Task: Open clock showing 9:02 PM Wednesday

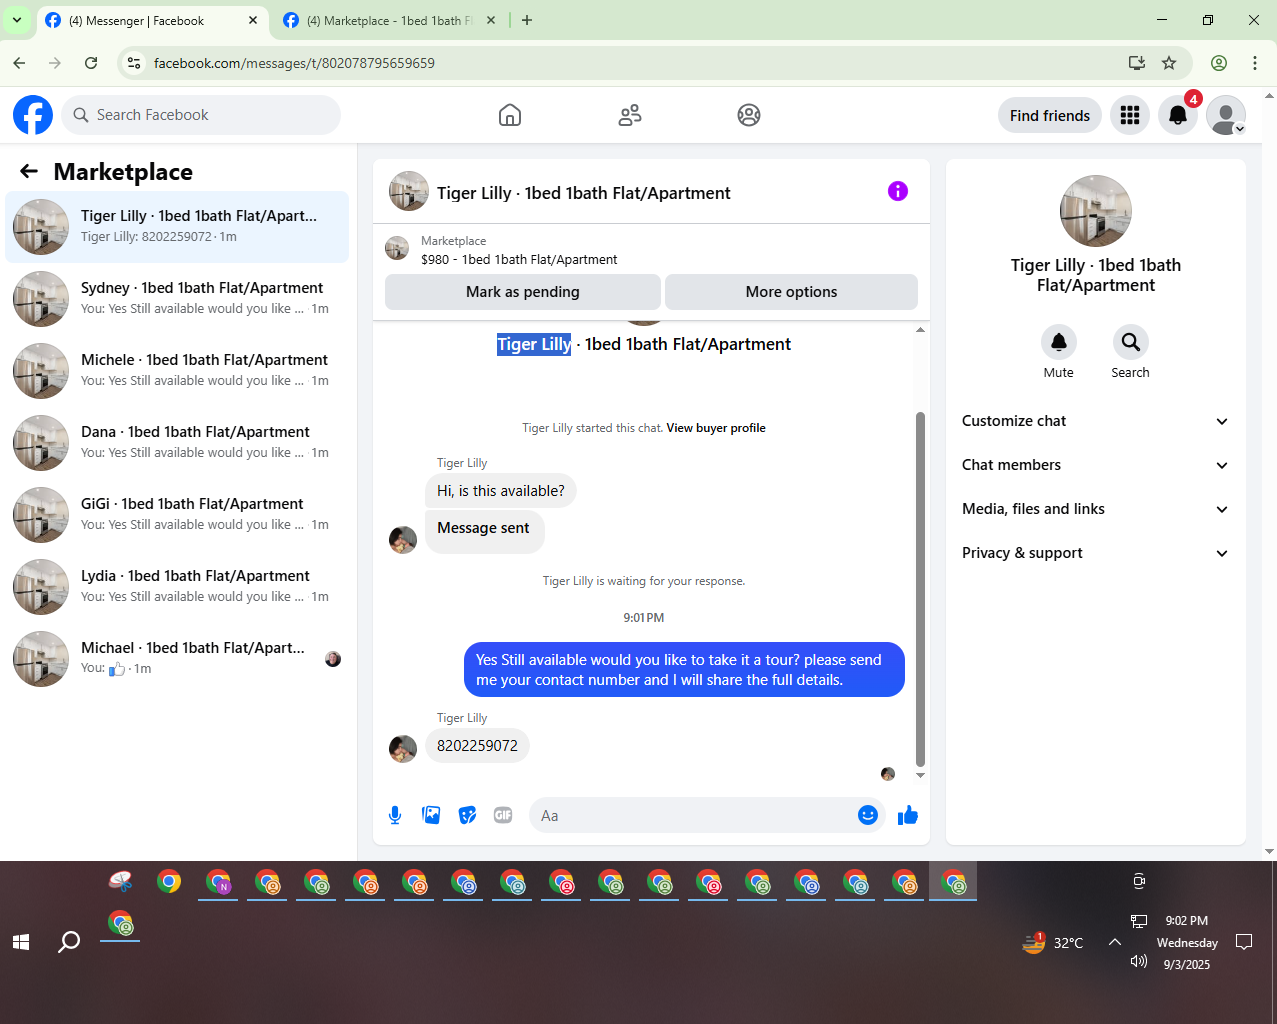Action: click(1187, 942)
